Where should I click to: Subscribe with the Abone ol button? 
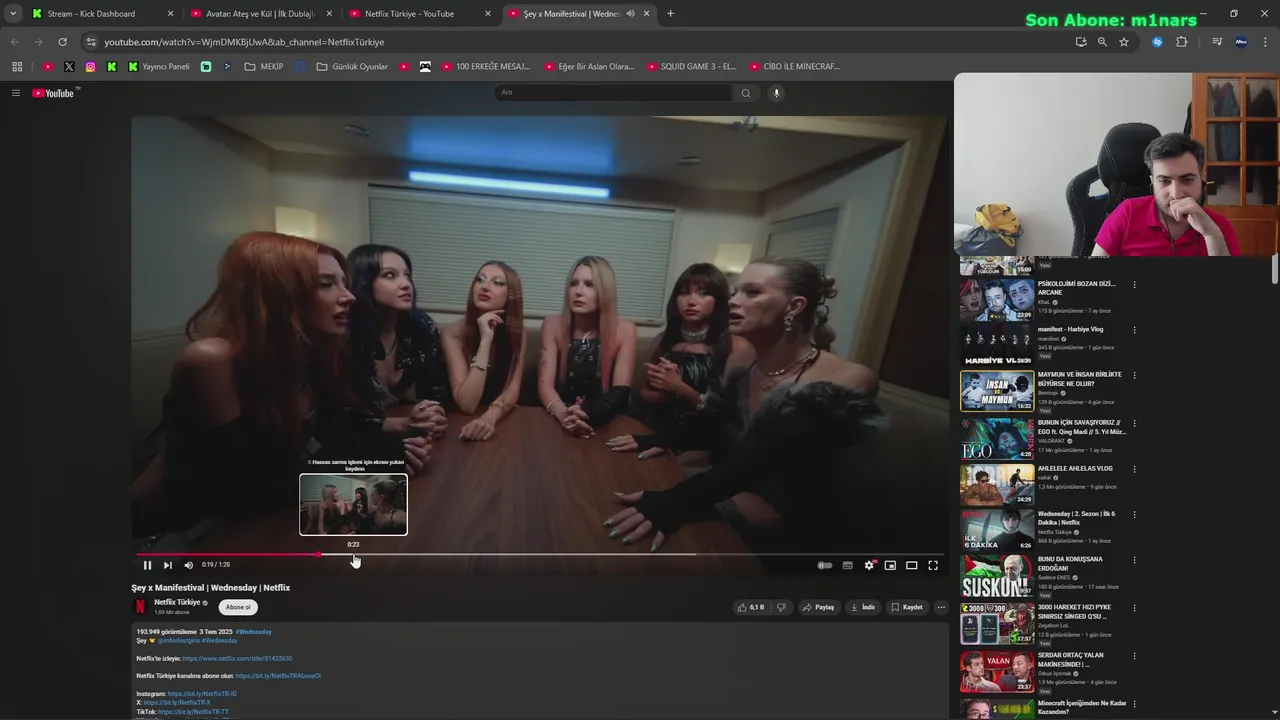coord(238,607)
